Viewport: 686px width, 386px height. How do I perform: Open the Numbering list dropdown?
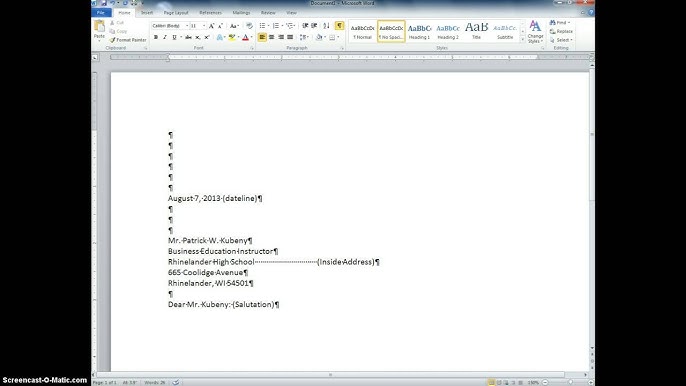282,26
